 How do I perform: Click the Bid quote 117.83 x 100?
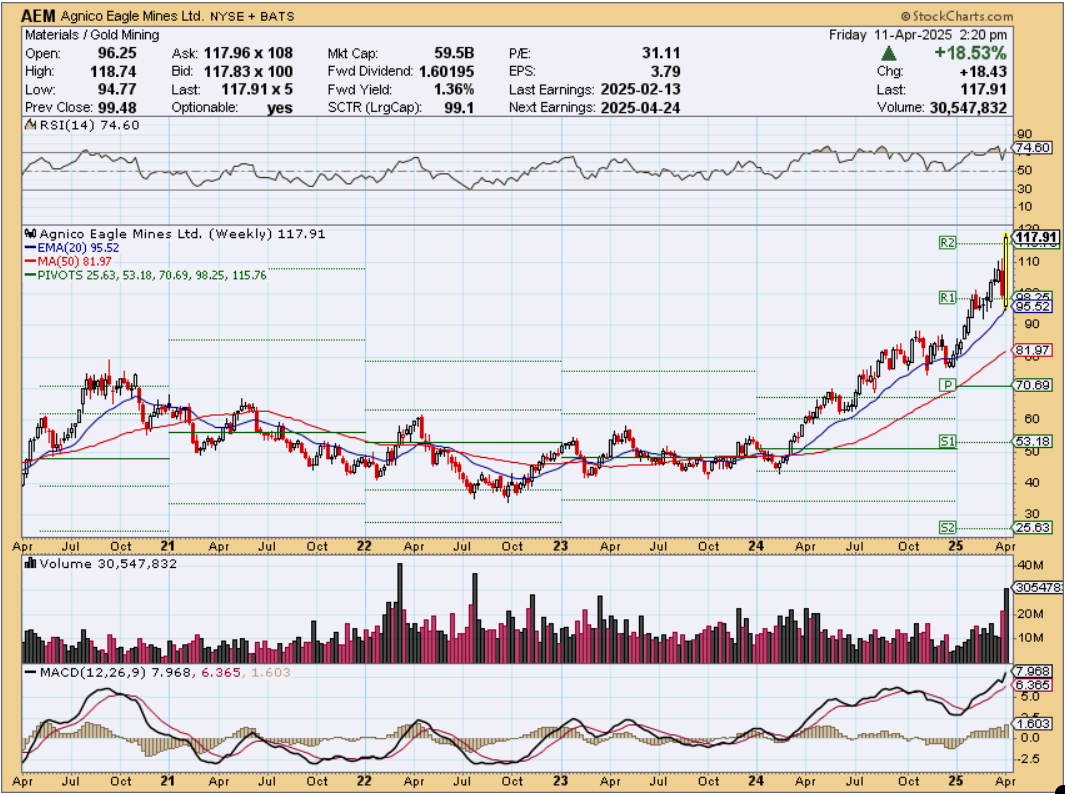pyautogui.click(x=250, y=71)
